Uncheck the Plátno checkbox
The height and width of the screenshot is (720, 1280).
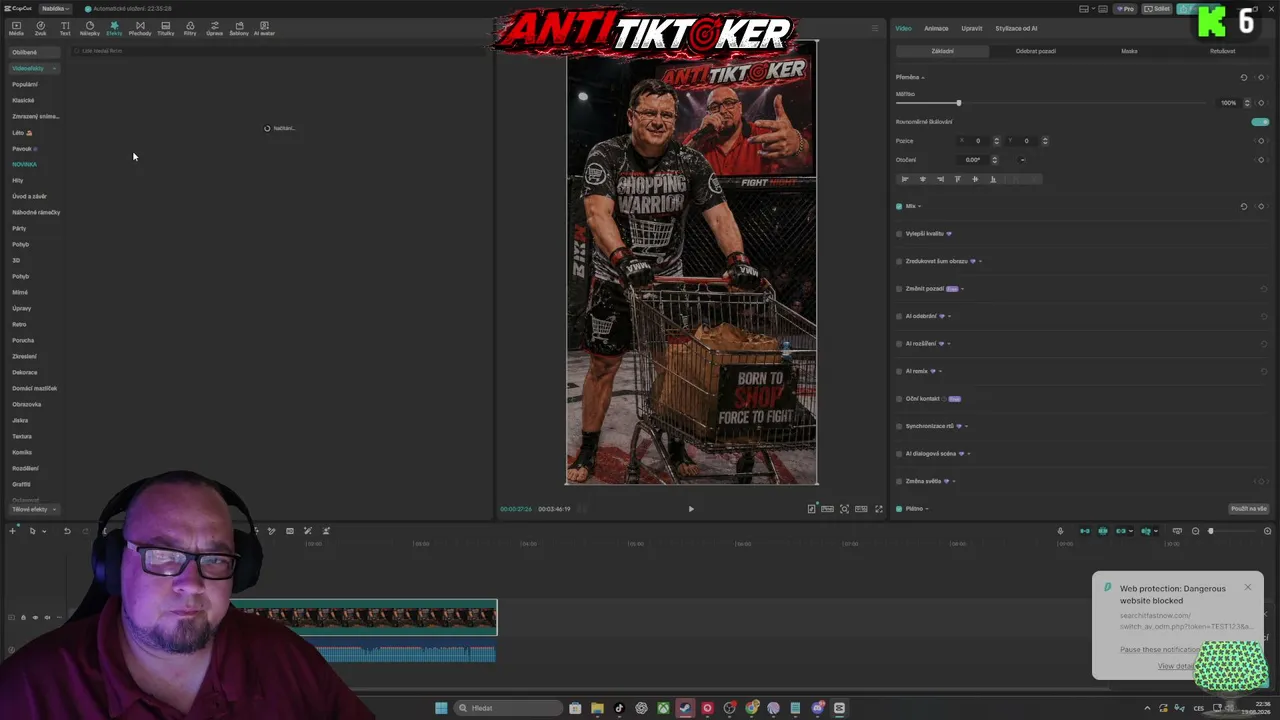click(899, 509)
